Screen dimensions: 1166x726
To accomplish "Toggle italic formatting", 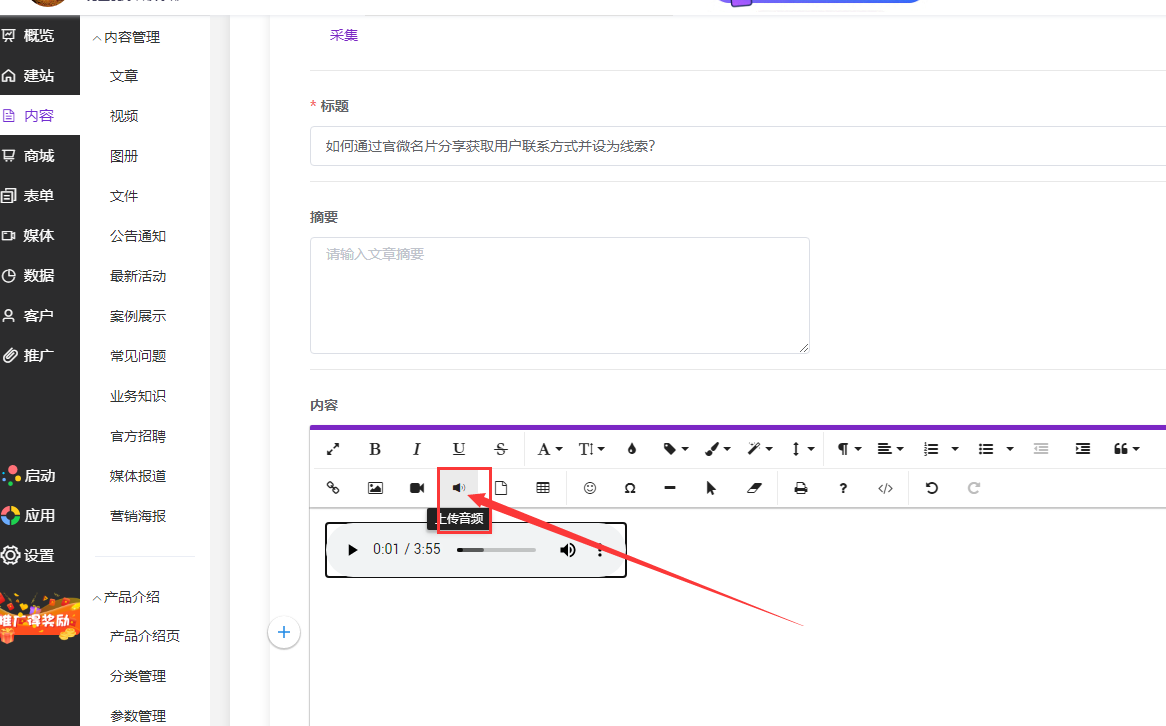I will pyautogui.click(x=417, y=449).
